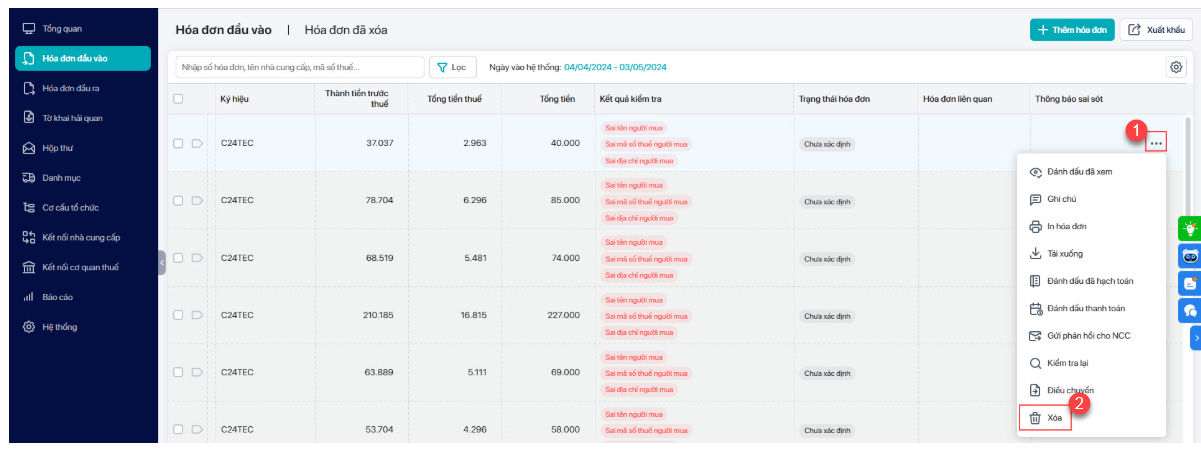Click the Thêm hóa đơn button

coord(1072,30)
